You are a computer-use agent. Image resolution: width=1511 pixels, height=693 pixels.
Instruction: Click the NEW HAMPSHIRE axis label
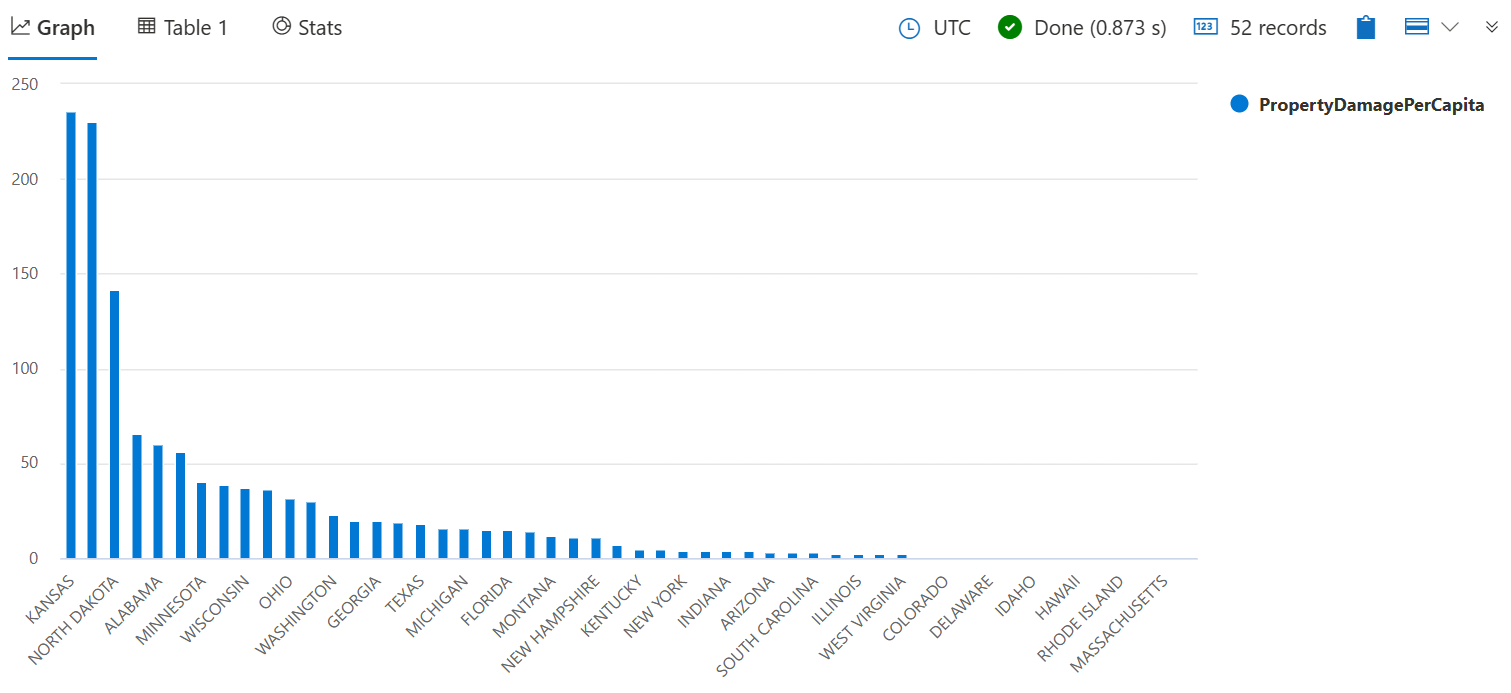[552, 622]
